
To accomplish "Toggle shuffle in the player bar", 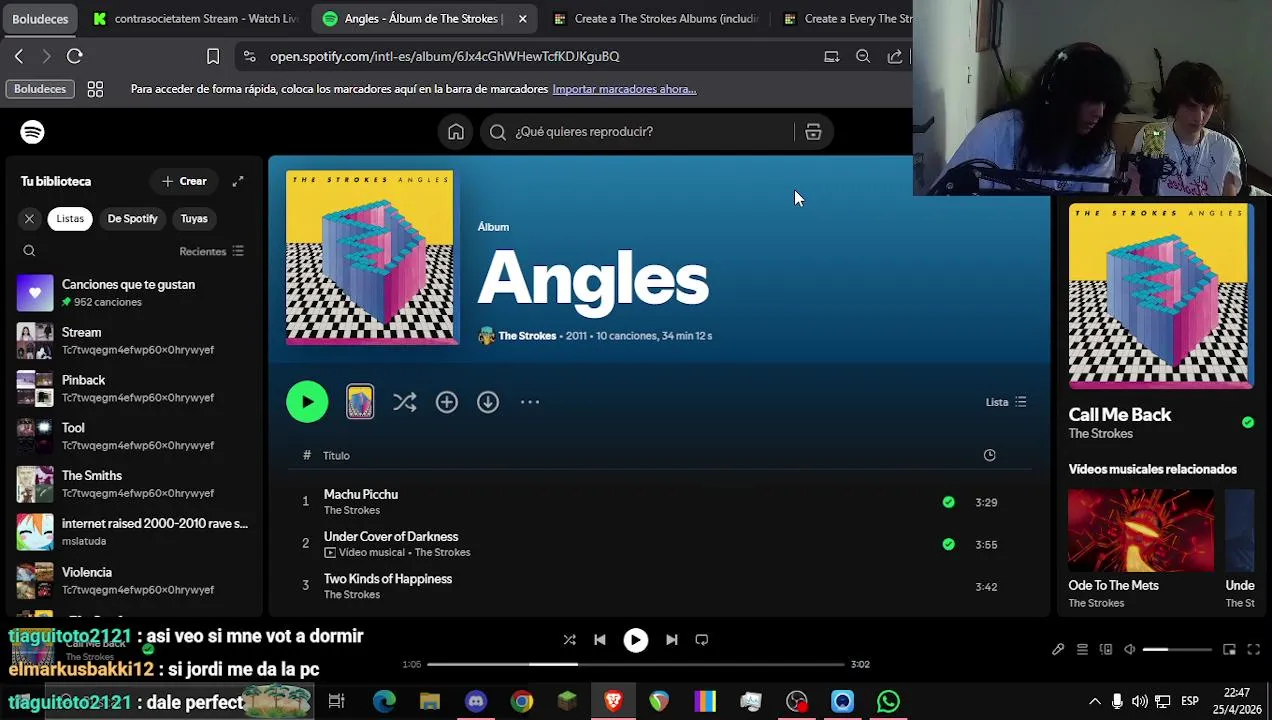I will click(x=569, y=640).
